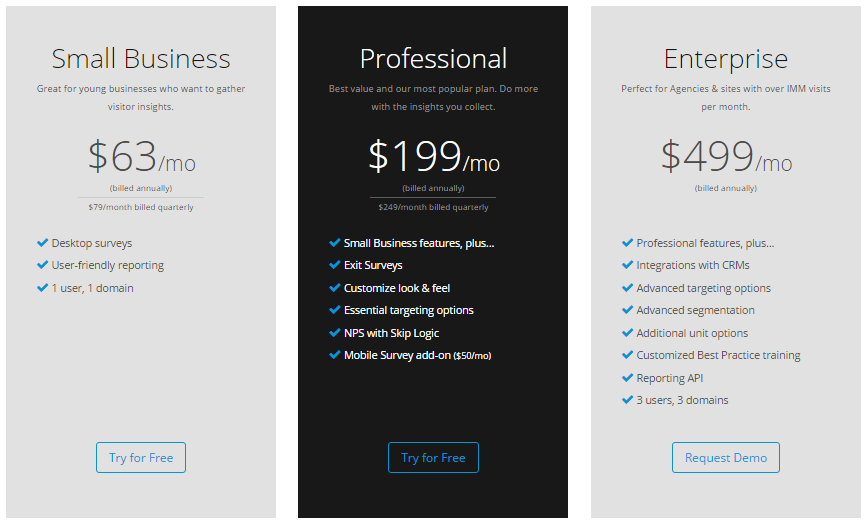Click the checkmark beside Desktop surveys
This screenshot has height=524, width=868.
(42, 242)
